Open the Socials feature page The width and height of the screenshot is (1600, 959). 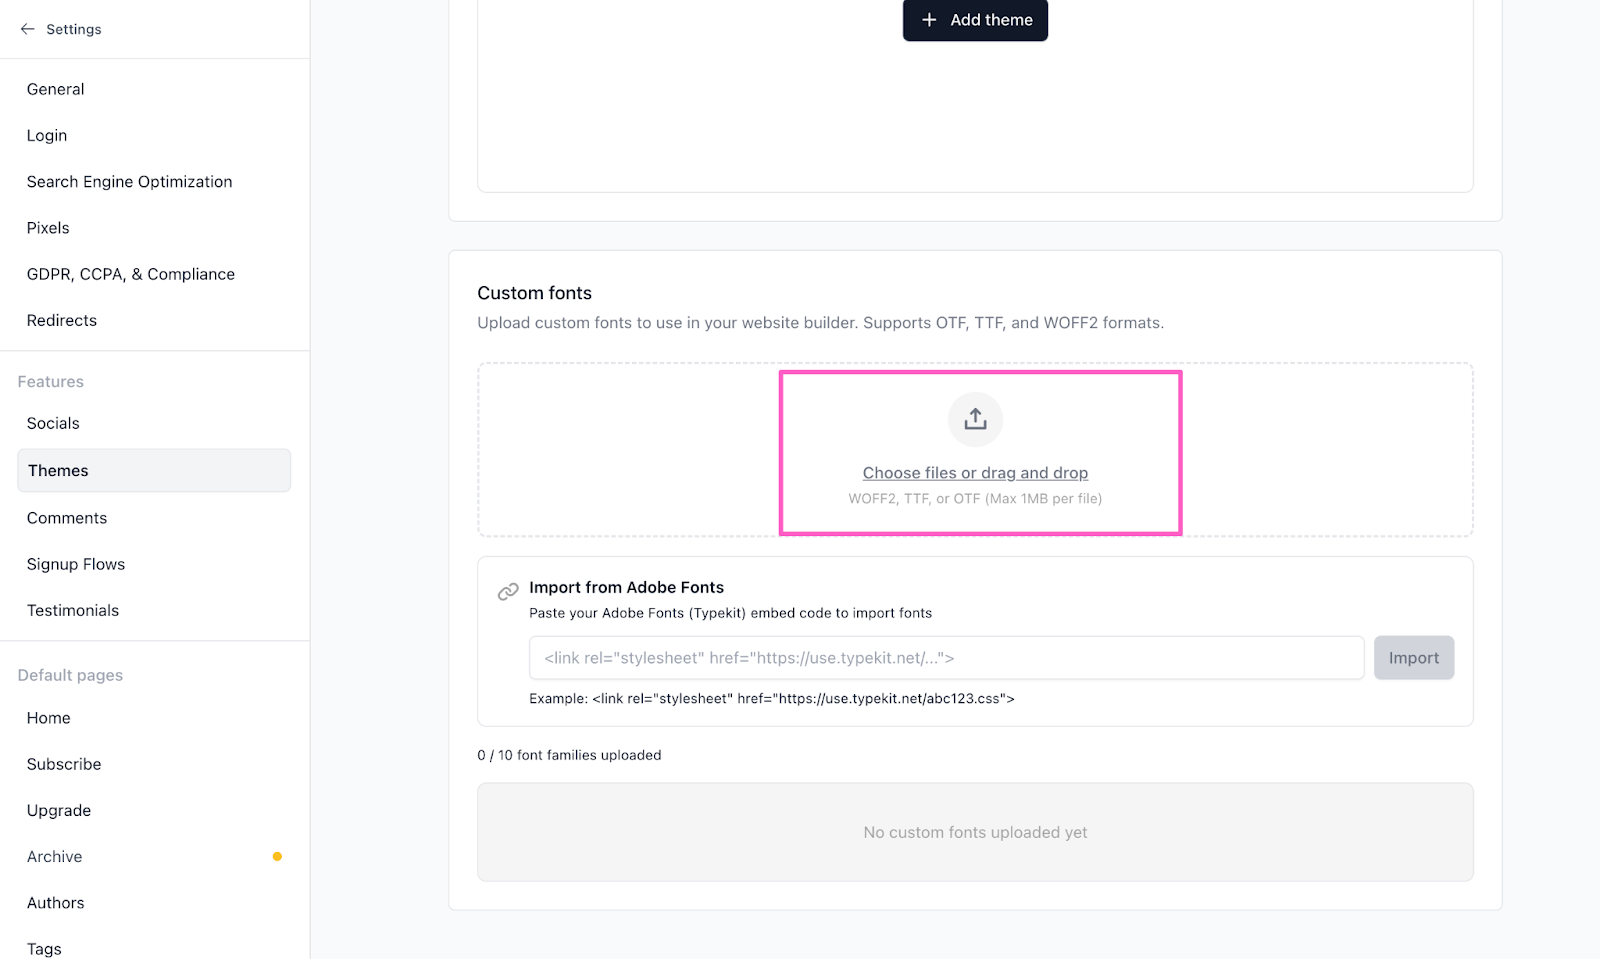(53, 423)
